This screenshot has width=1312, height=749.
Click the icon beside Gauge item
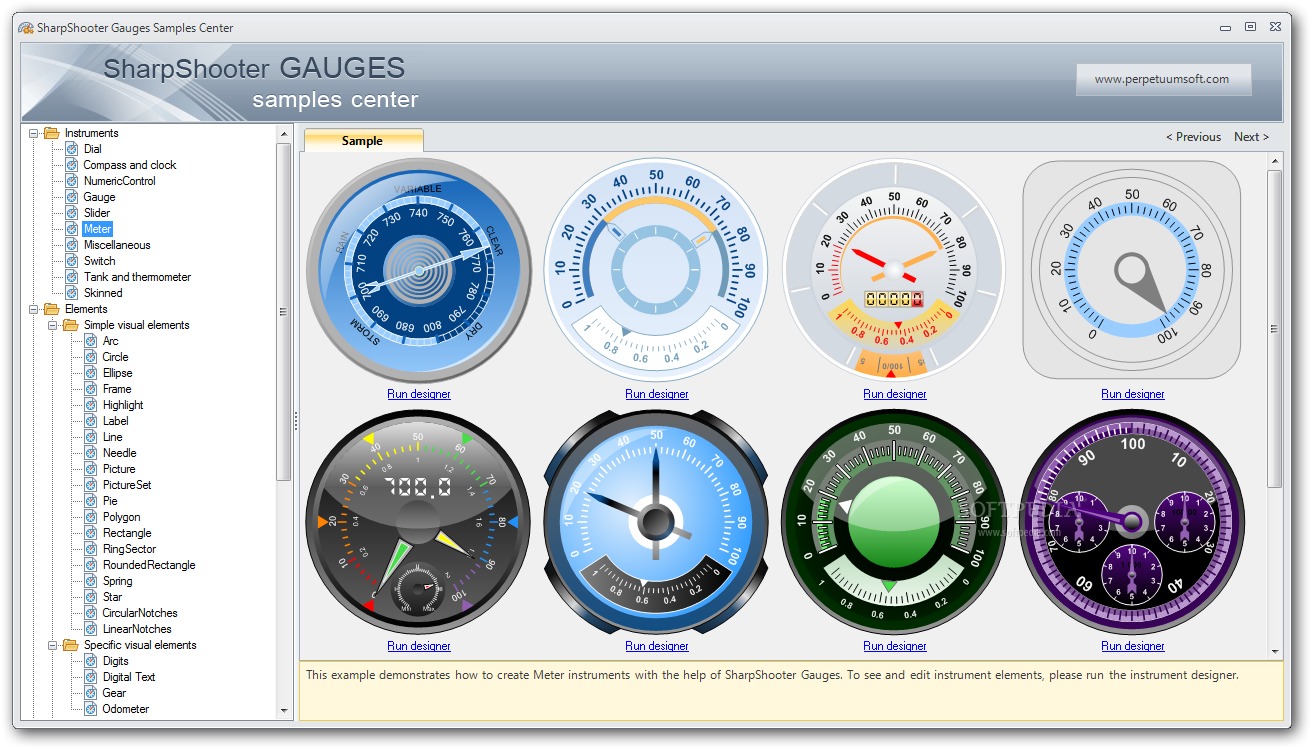click(x=72, y=197)
